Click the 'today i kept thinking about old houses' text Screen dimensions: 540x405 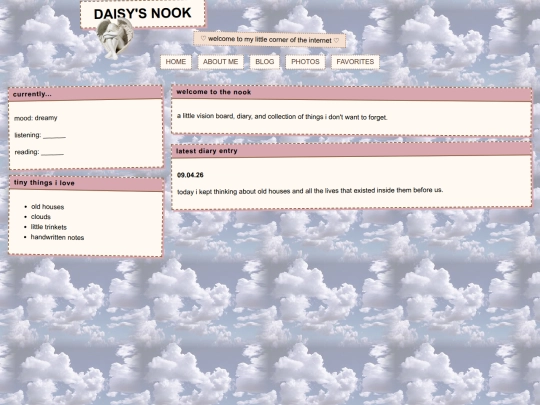(x=310, y=191)
